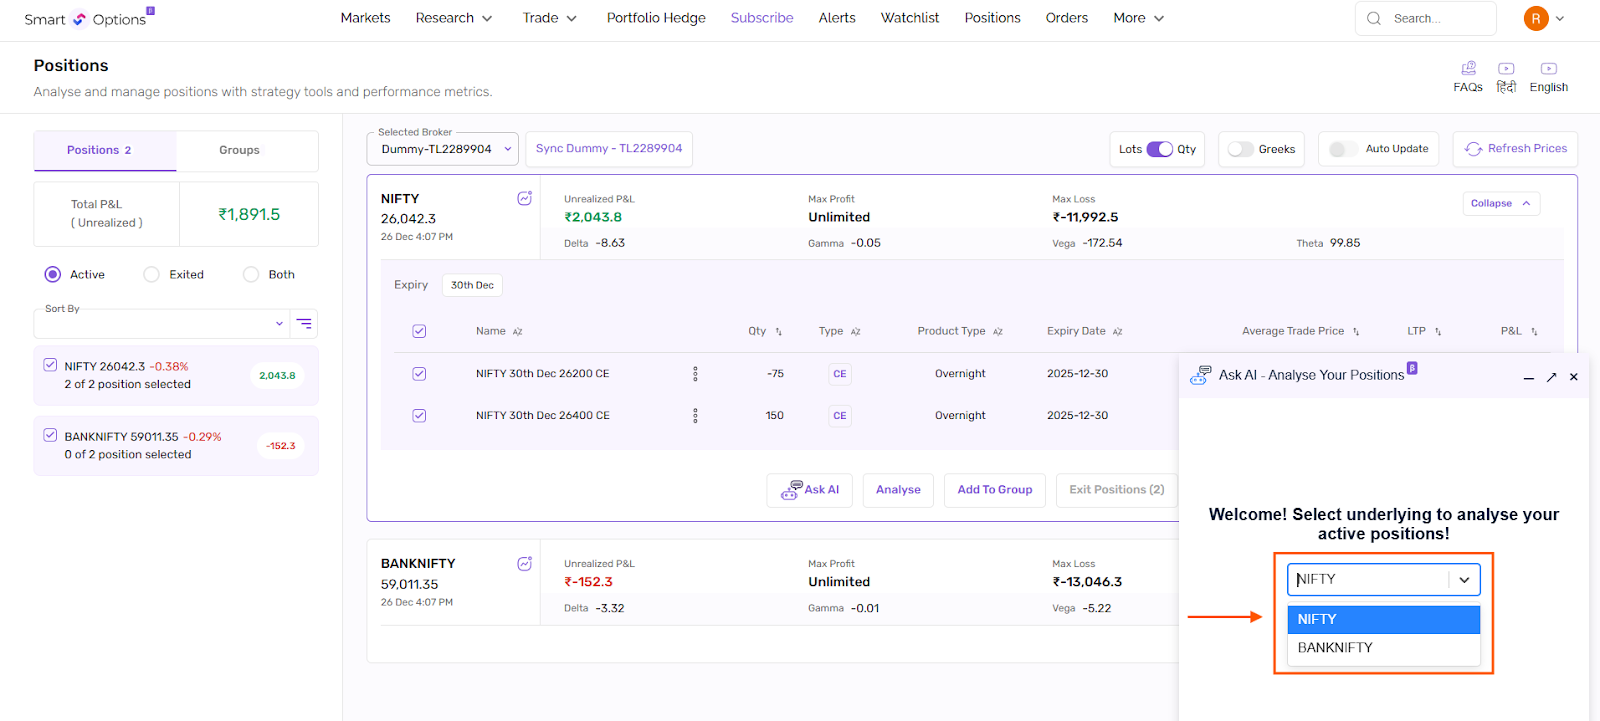Click the sort order filter icon

pos(304,324)
